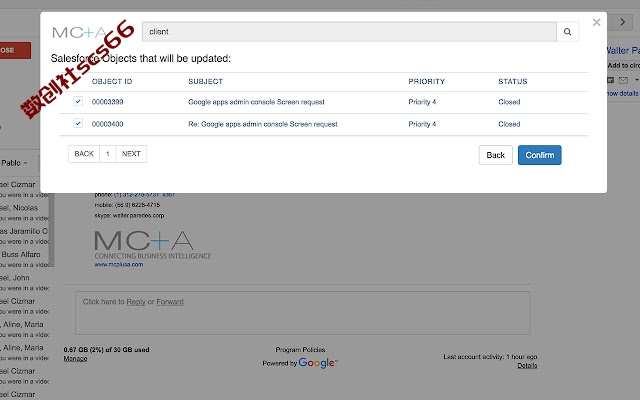640x400 pixels.
Task: Click the MC+A signature logo image
Action: point(153,244)
